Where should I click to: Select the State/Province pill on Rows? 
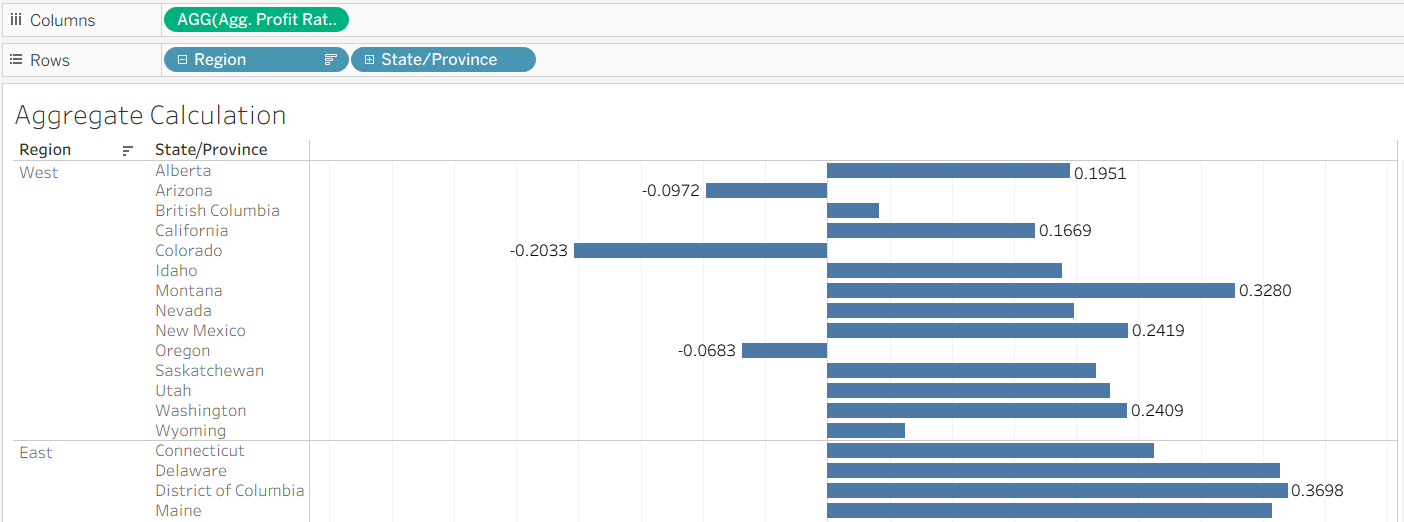click(443, 60)
